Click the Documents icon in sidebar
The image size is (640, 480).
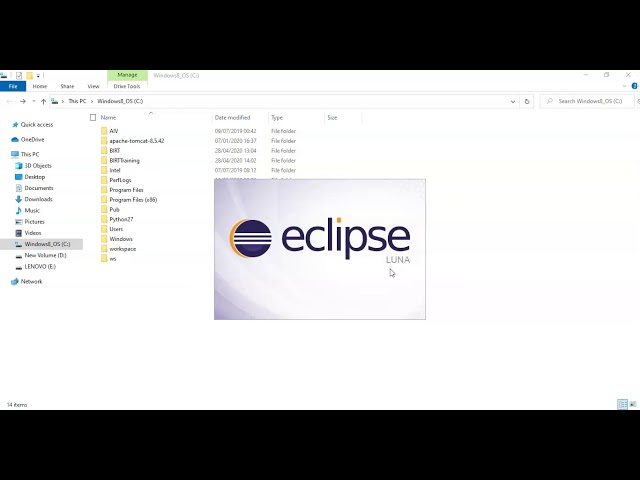tap(18, 188)
